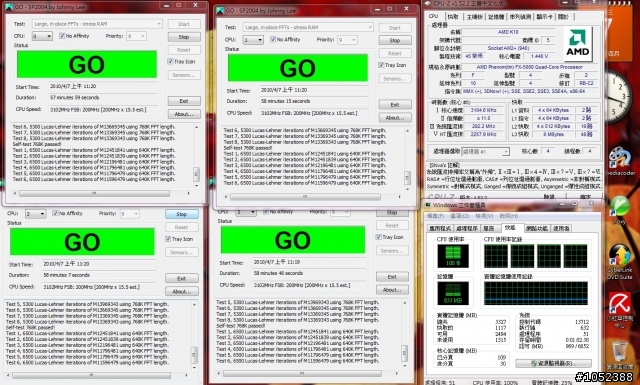Click Stop in the CPU 1 window

tap(395, 40)
